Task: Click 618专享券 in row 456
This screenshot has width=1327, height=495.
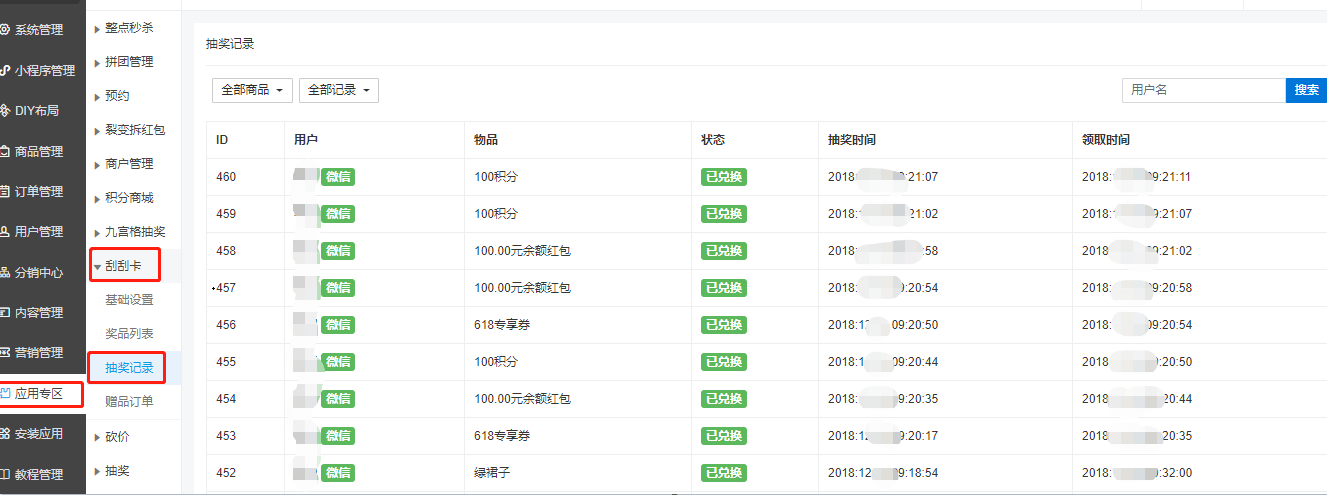Action: pos(502,325)
